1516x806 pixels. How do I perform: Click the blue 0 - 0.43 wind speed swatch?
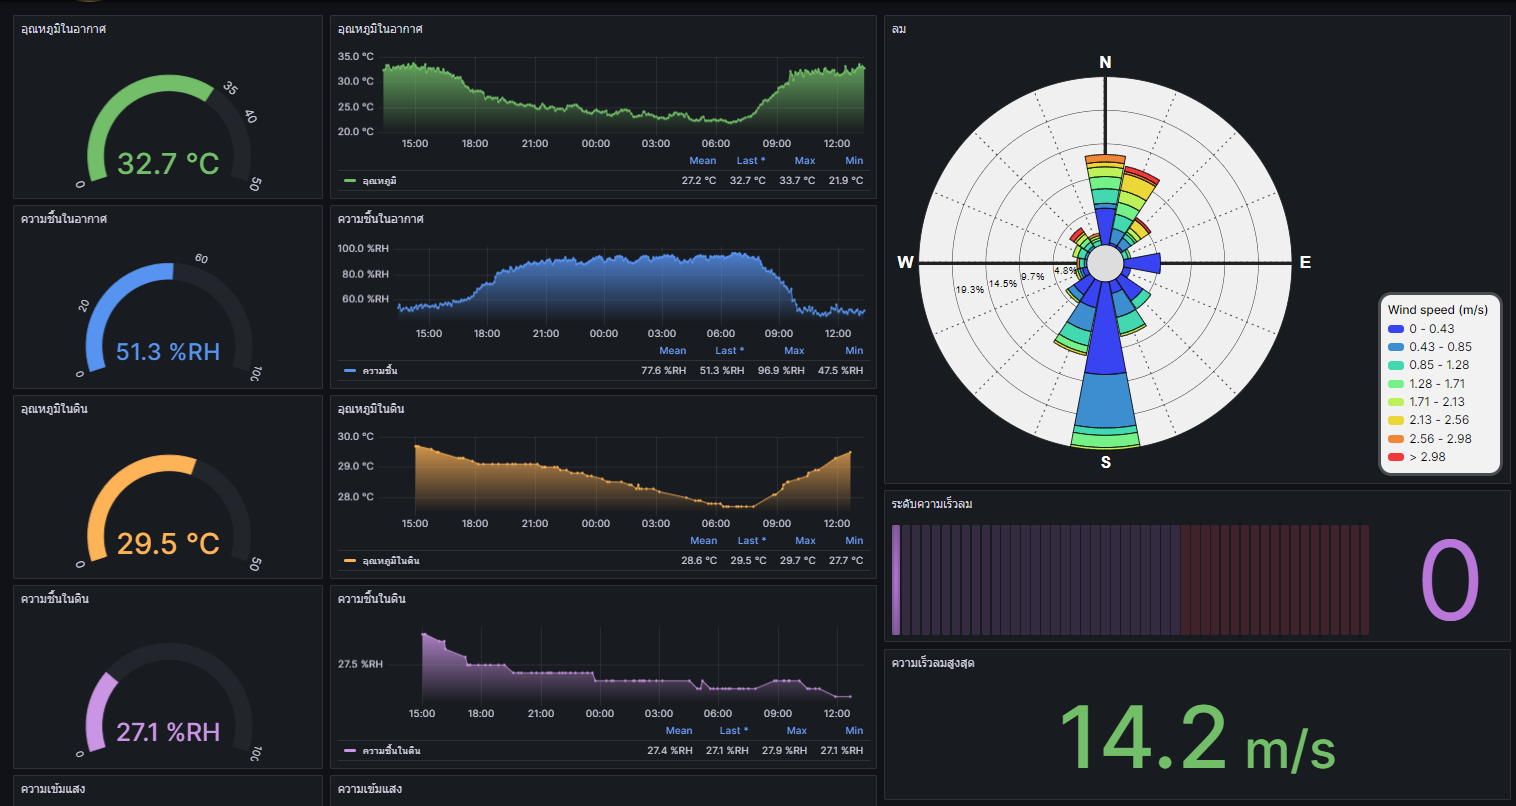(x=1396, y=329)
